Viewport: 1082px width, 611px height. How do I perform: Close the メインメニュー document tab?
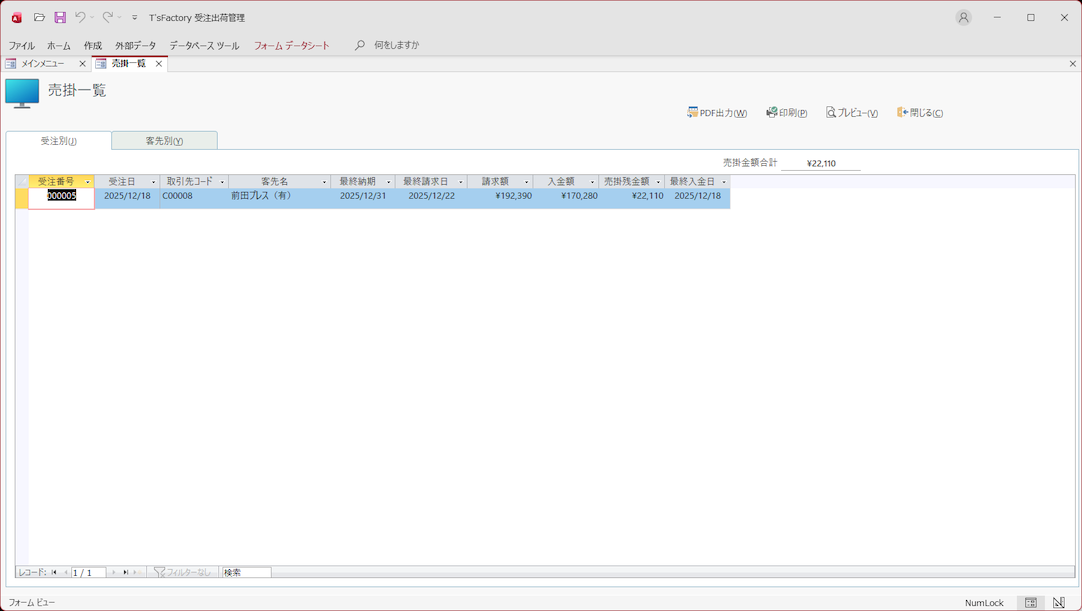point(82,64)
